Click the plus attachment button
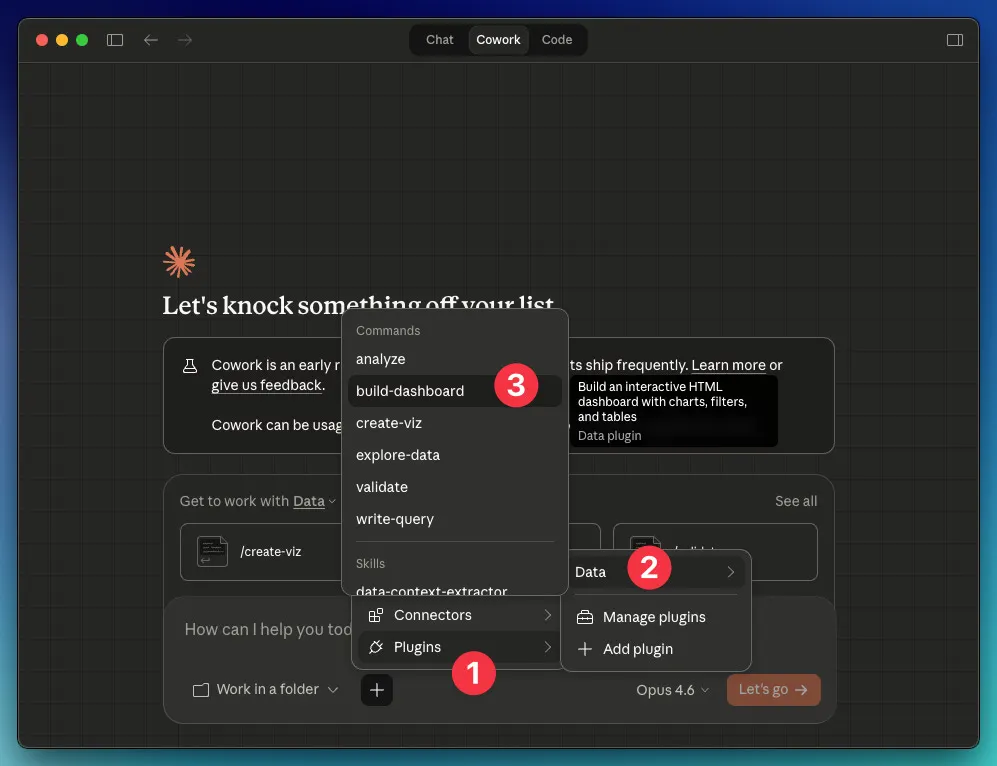This screenshot has height=766, width=997. [376, 689]
